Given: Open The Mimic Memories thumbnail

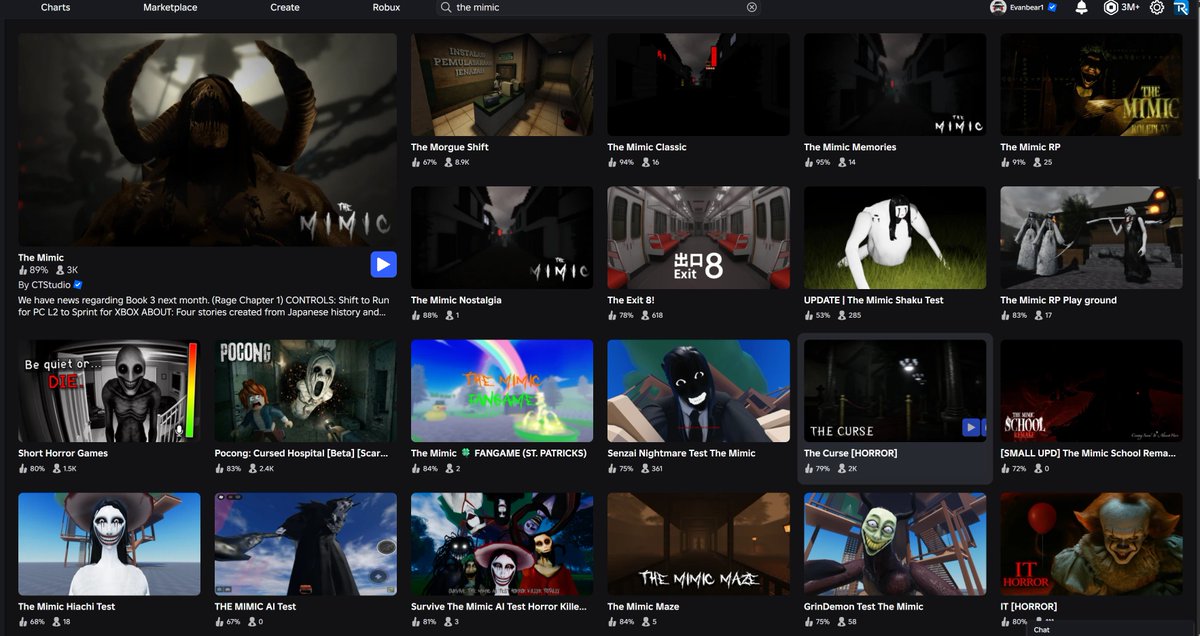Looking at the screenshot, I should pyautogui.click(x=895, y=85).
